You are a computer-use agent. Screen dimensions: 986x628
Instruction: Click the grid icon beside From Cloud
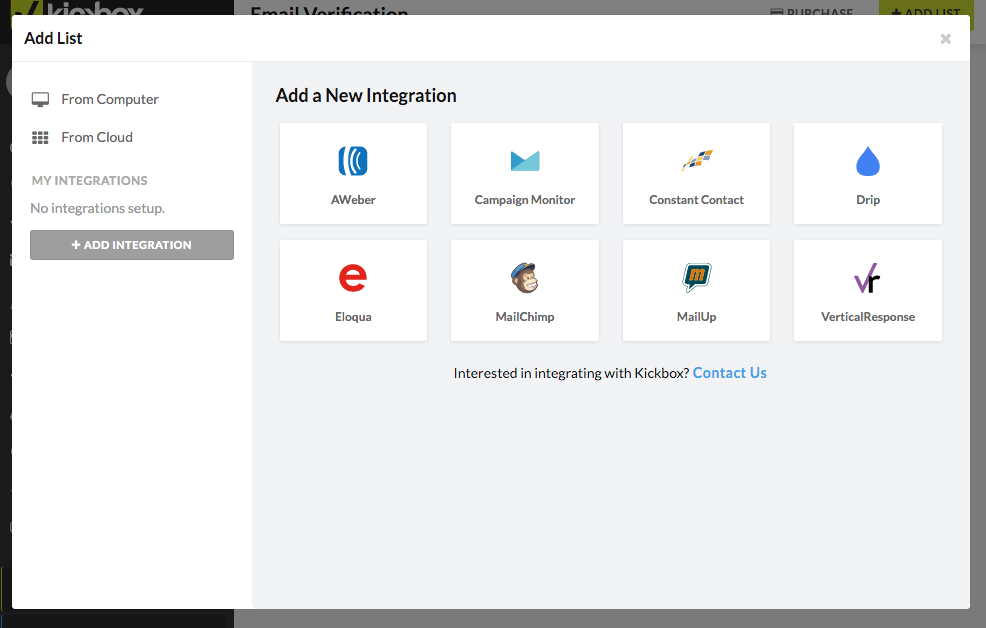[40, 138]
